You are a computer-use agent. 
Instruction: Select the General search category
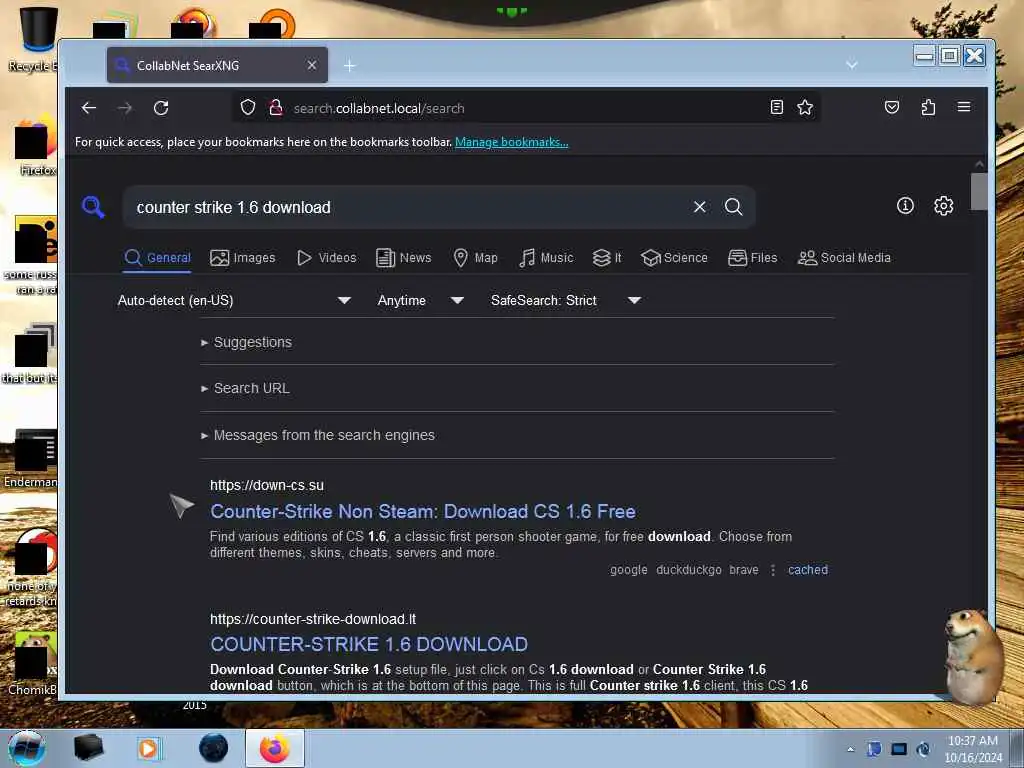tap(157, 257)
